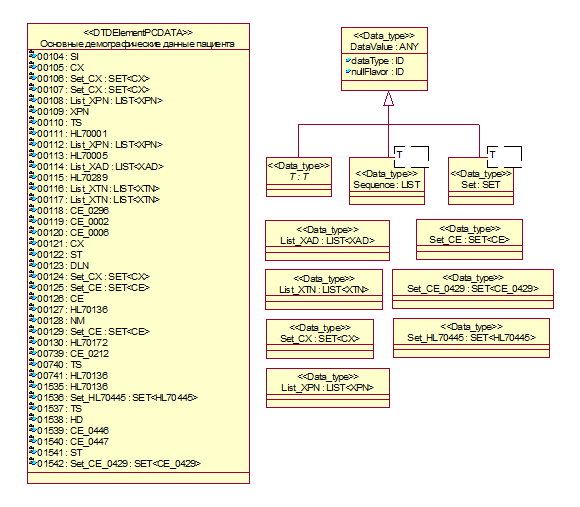Image resolution: width=580 pixels, height=507 pixels.
Task: Click the List_XAD : LIST<XAD> class
Action: pos(327,240)
